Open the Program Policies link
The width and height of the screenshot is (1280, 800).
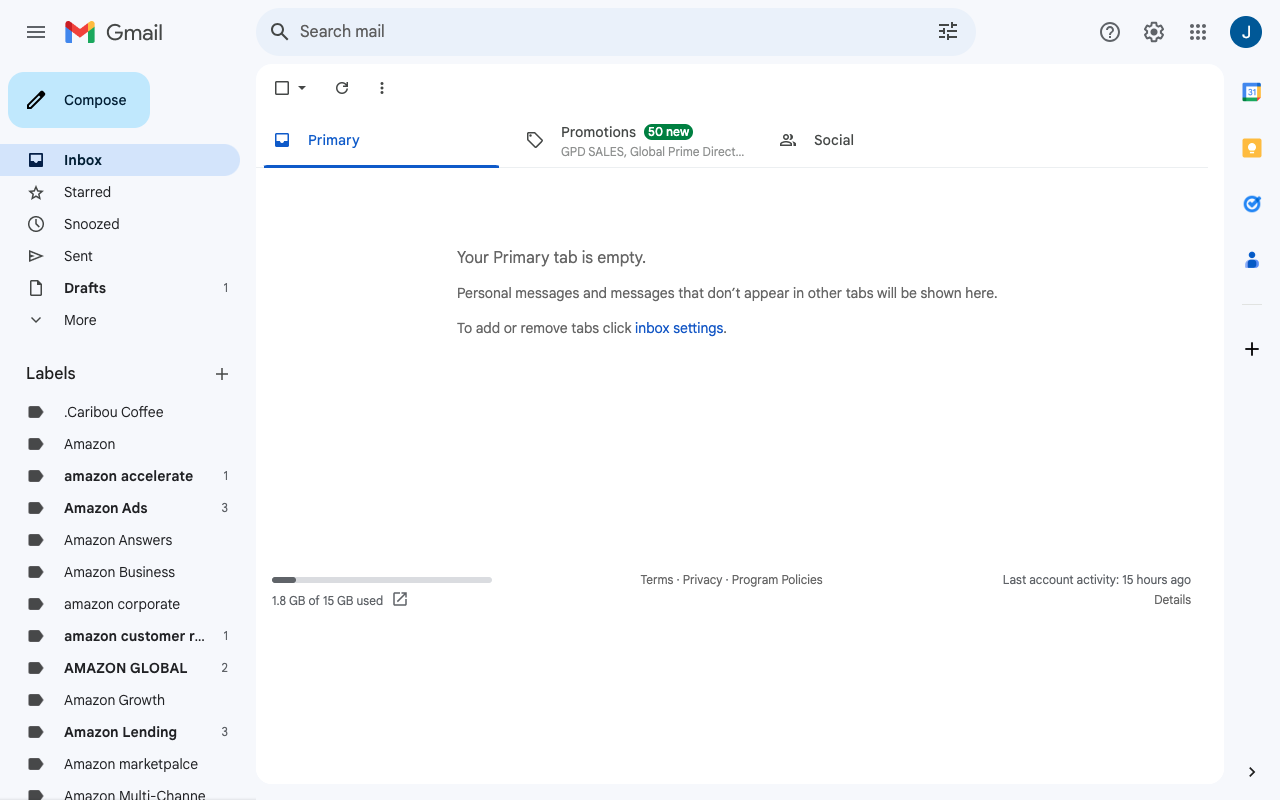(x=777, y=580)
